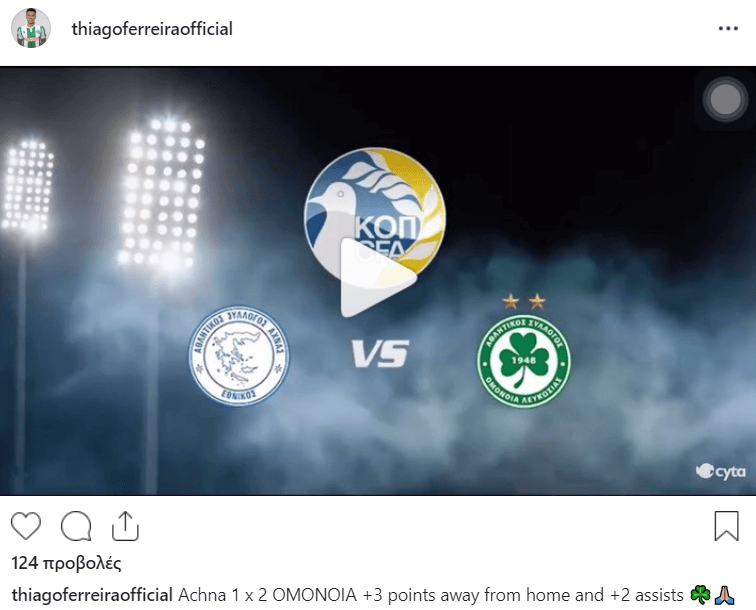Open thiagoferreiraofficial username in header

[x=152, y=29]
